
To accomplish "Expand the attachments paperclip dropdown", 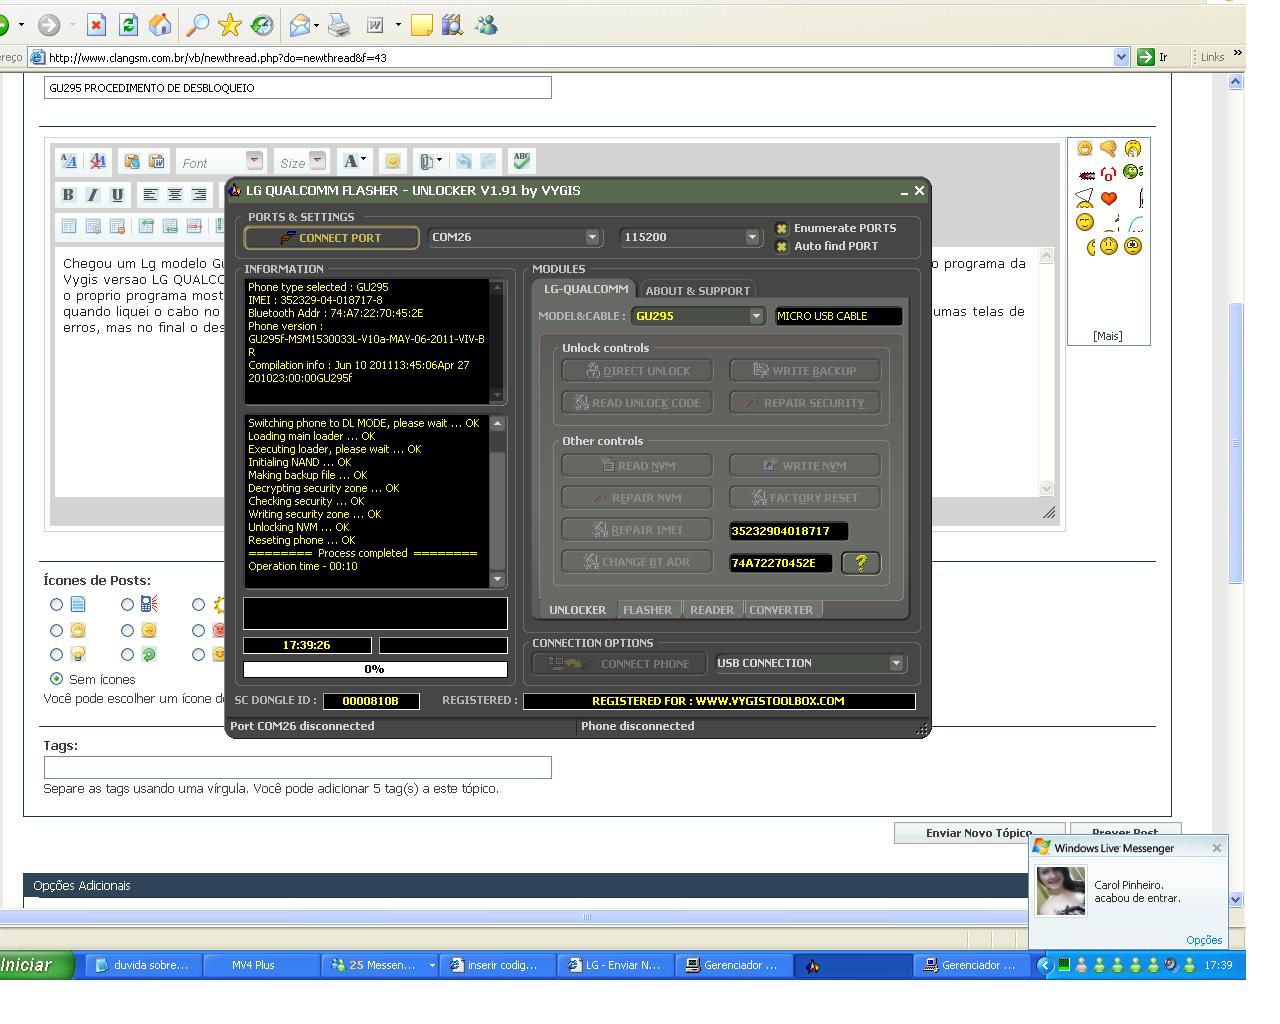I will tap(431, 161).
